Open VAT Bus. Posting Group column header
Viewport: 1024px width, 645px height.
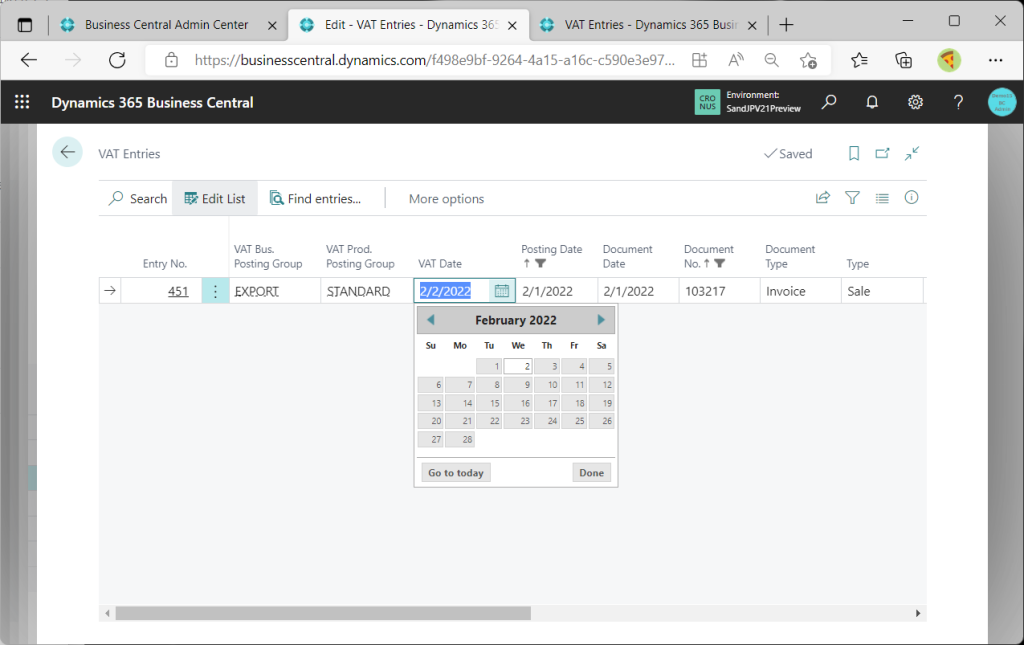pyautogui.click(x=268, y=256)
